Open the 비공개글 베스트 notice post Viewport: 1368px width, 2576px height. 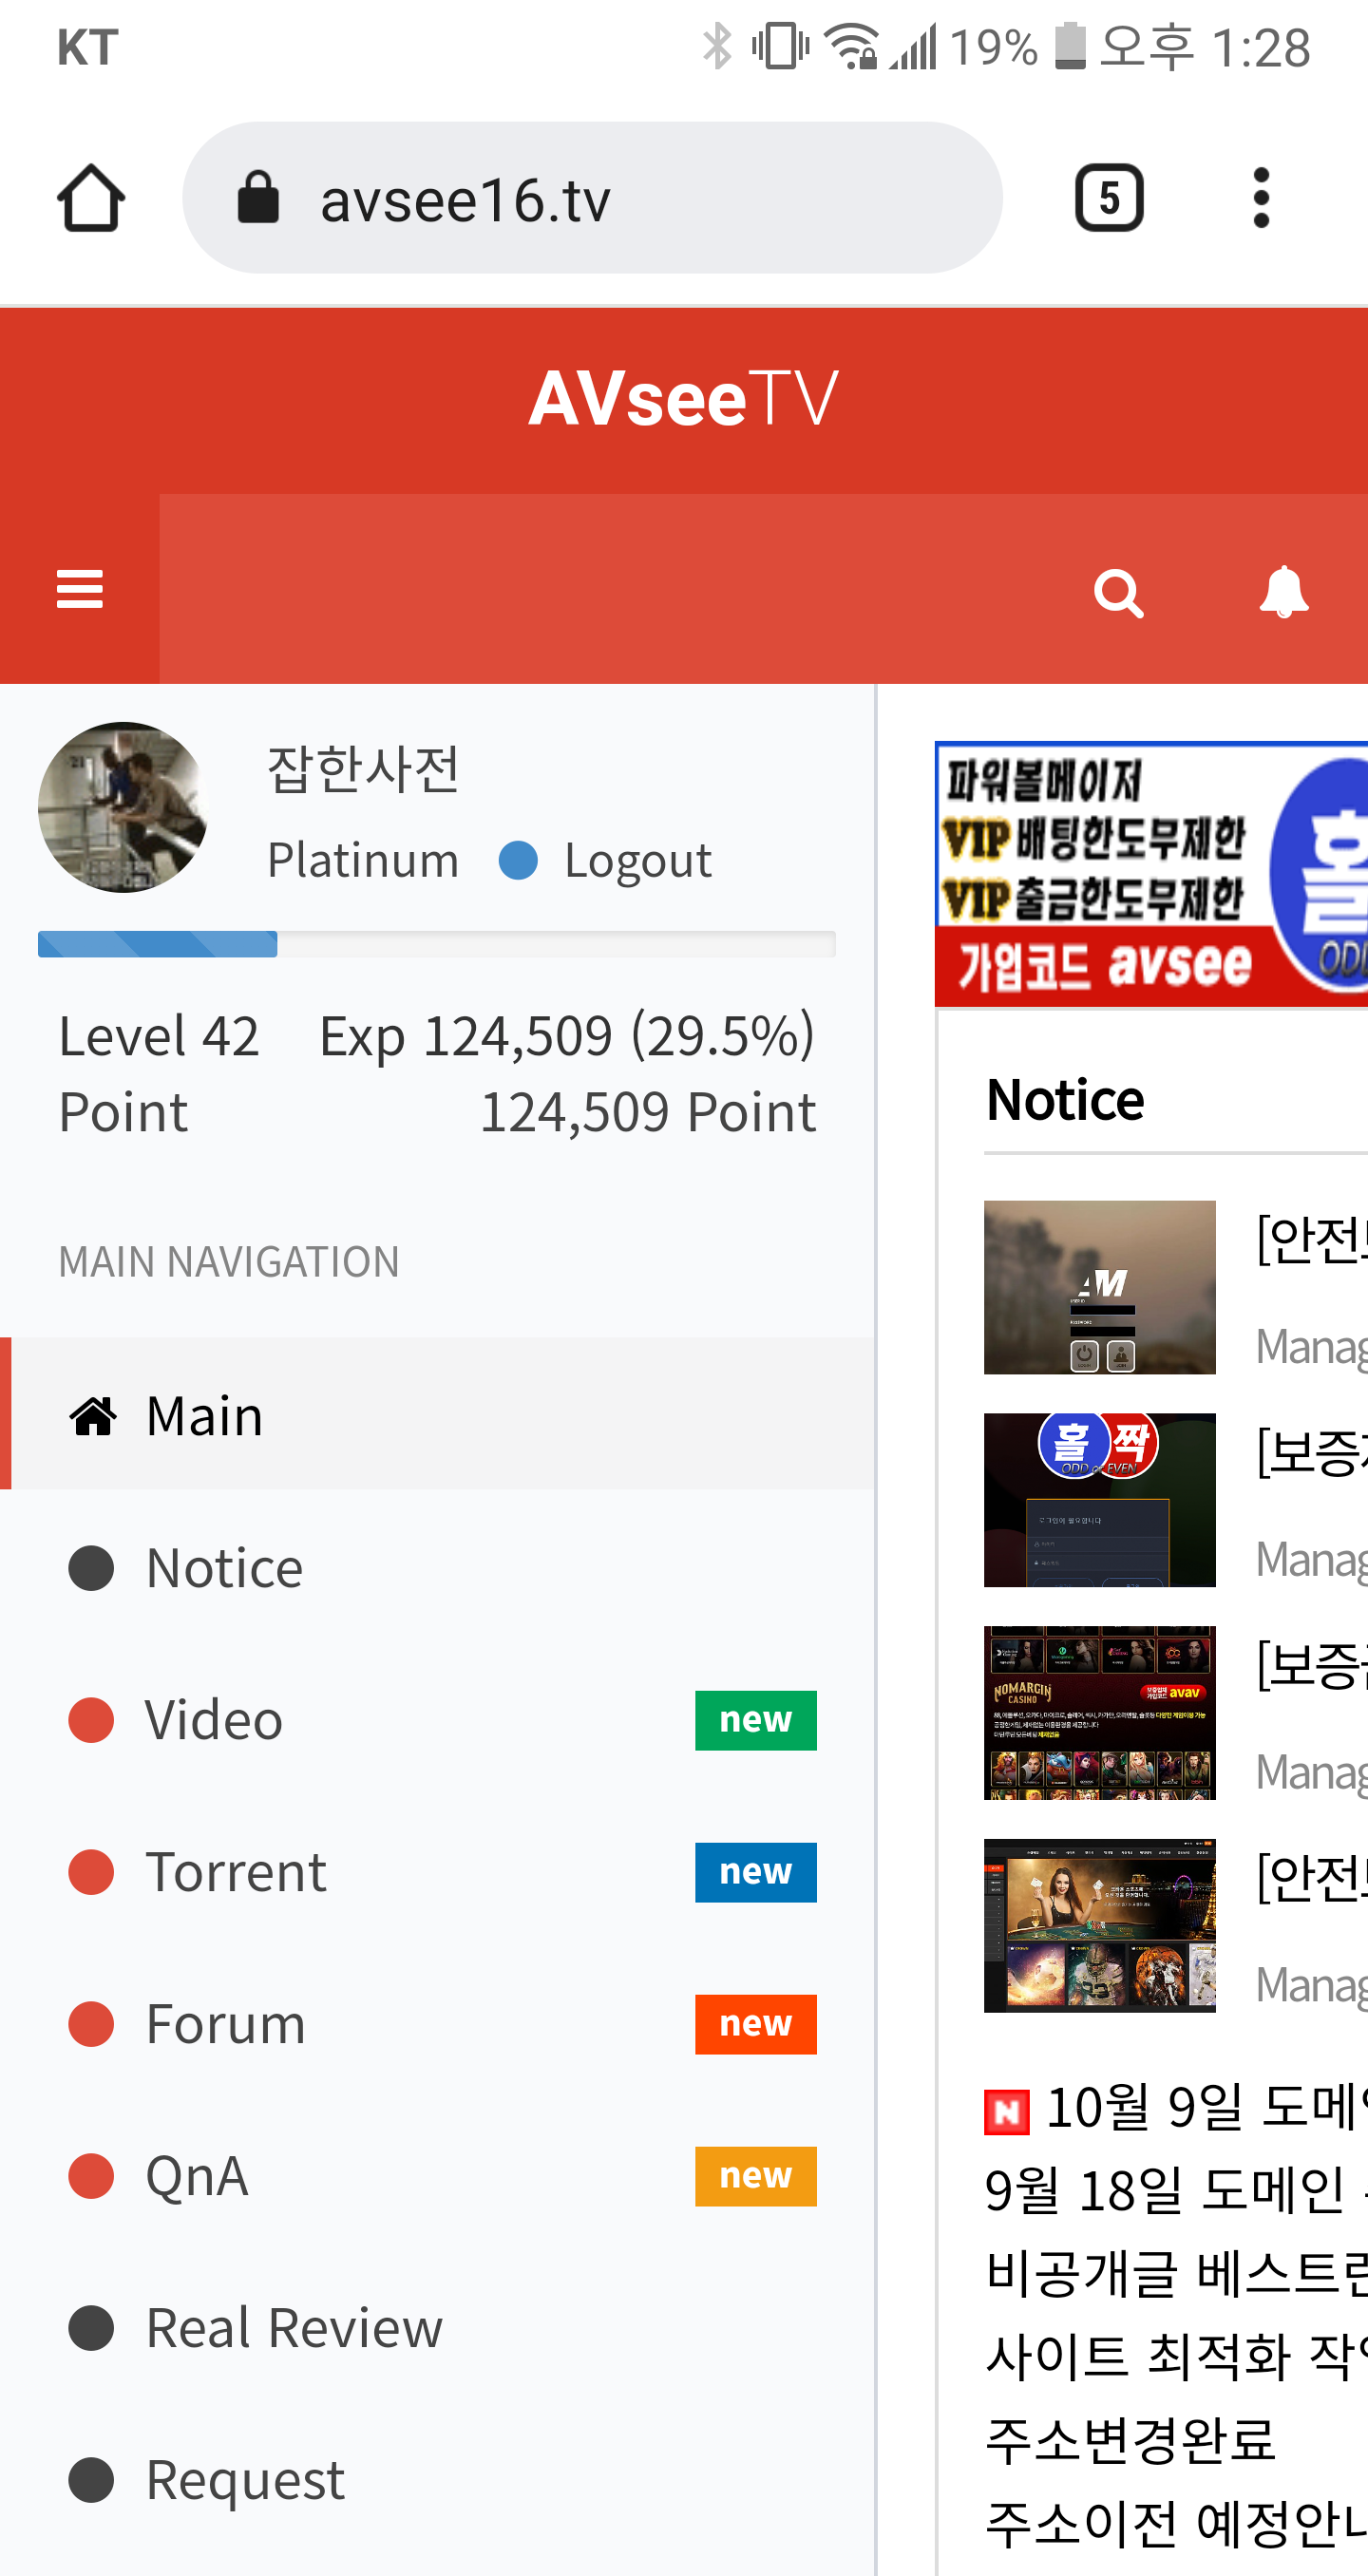pyautogui.click(x=1176, y=2273)
